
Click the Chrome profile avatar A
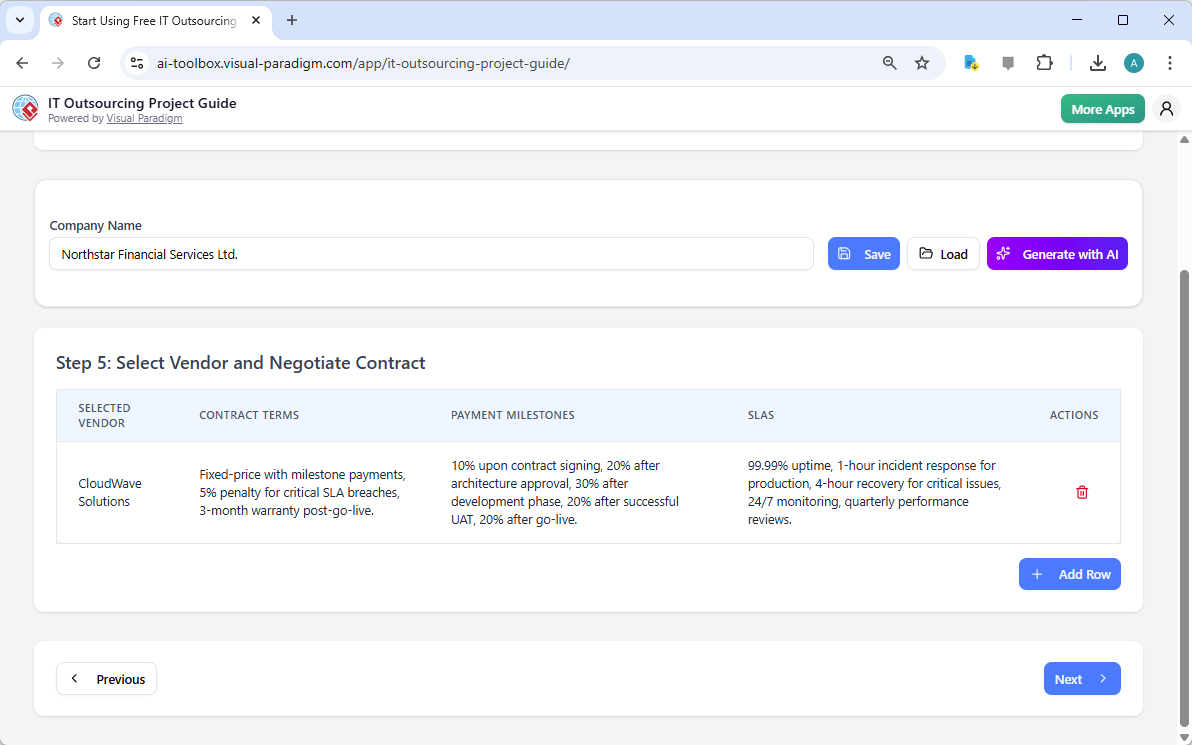pyautogui.click(x=1133, y=62)
